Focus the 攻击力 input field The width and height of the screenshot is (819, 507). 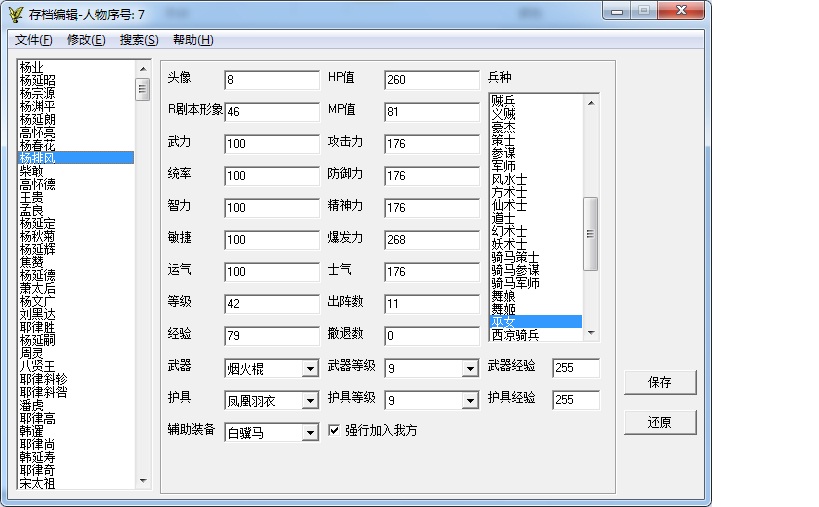coord(432,144)
